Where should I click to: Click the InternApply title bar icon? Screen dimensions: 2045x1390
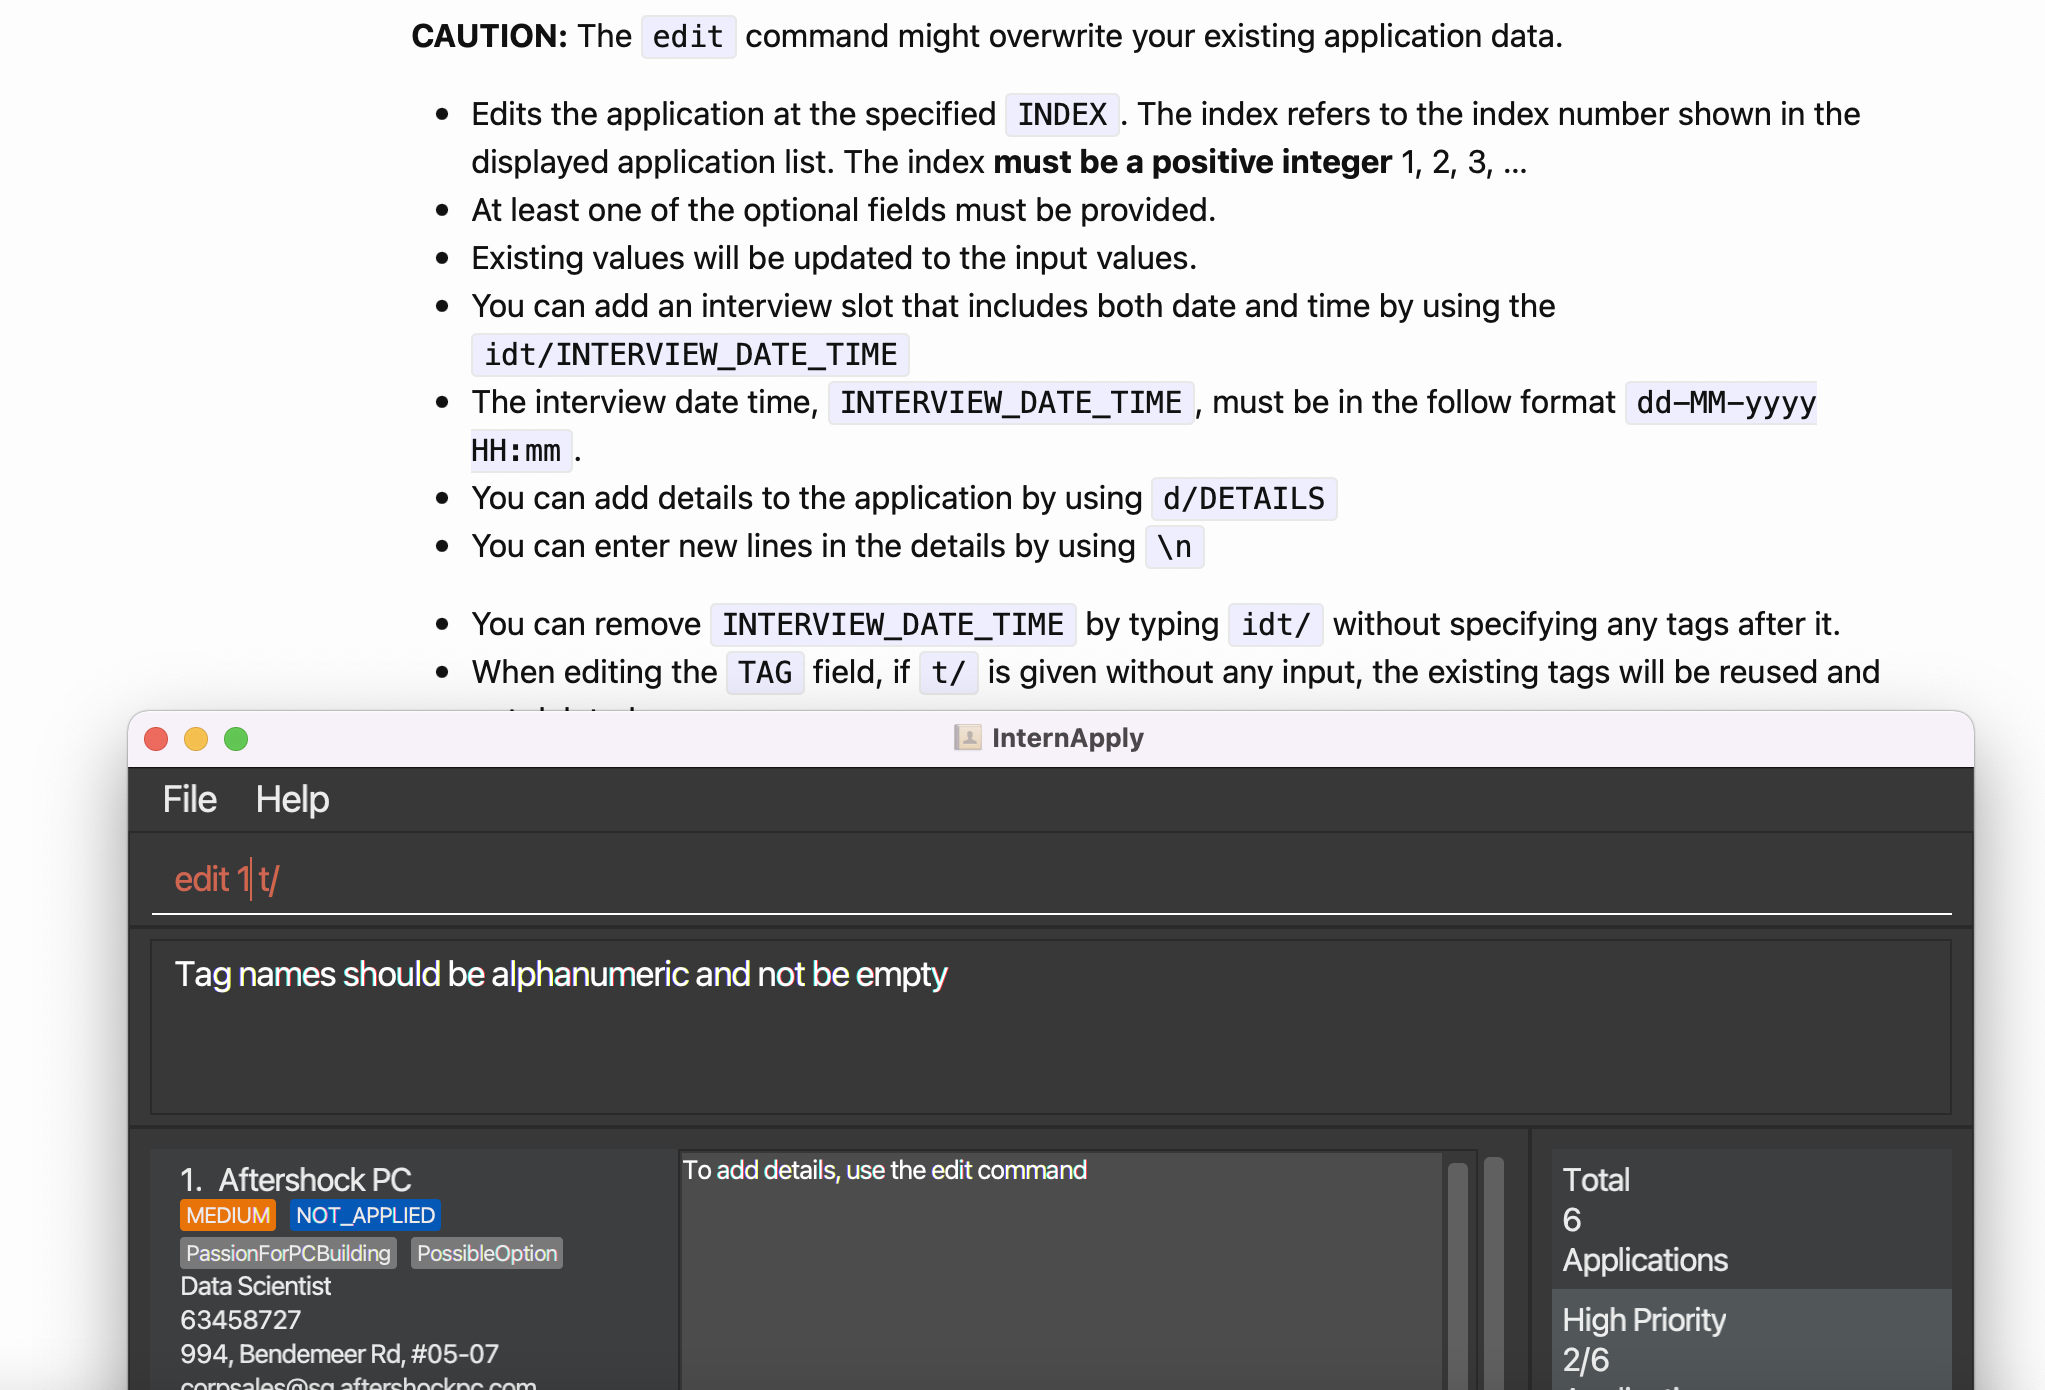click(967, 738)
